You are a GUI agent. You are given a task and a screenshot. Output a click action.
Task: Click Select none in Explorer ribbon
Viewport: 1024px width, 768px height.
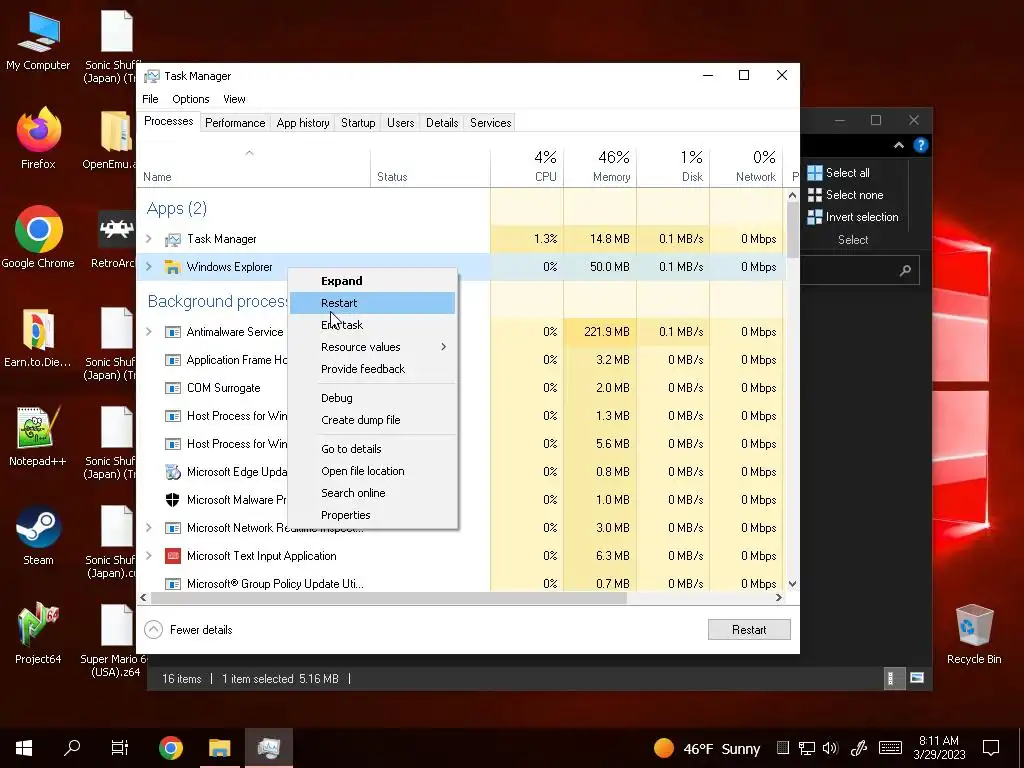pyautogui.click(x=845, y=195)
